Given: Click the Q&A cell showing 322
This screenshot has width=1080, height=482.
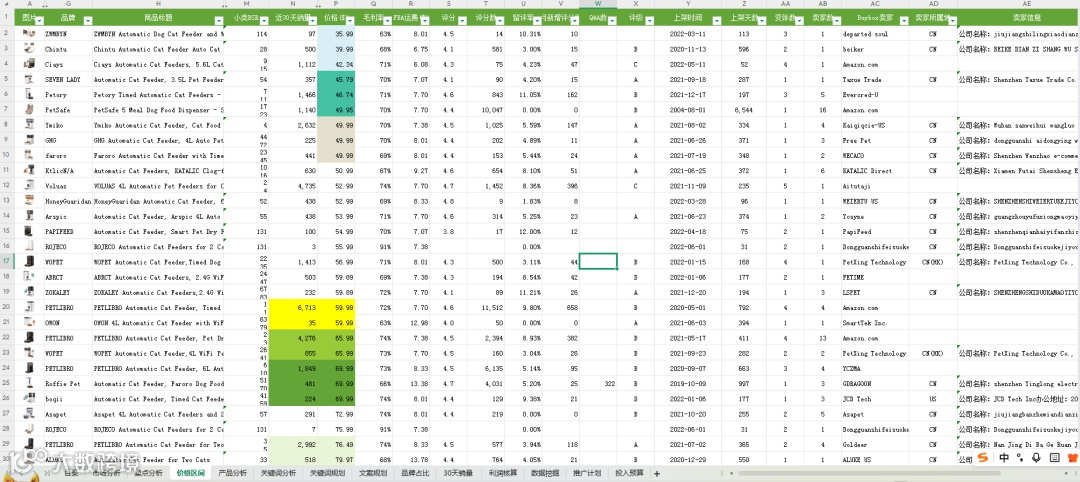Looking at the screenshot, I should point(598,384).
